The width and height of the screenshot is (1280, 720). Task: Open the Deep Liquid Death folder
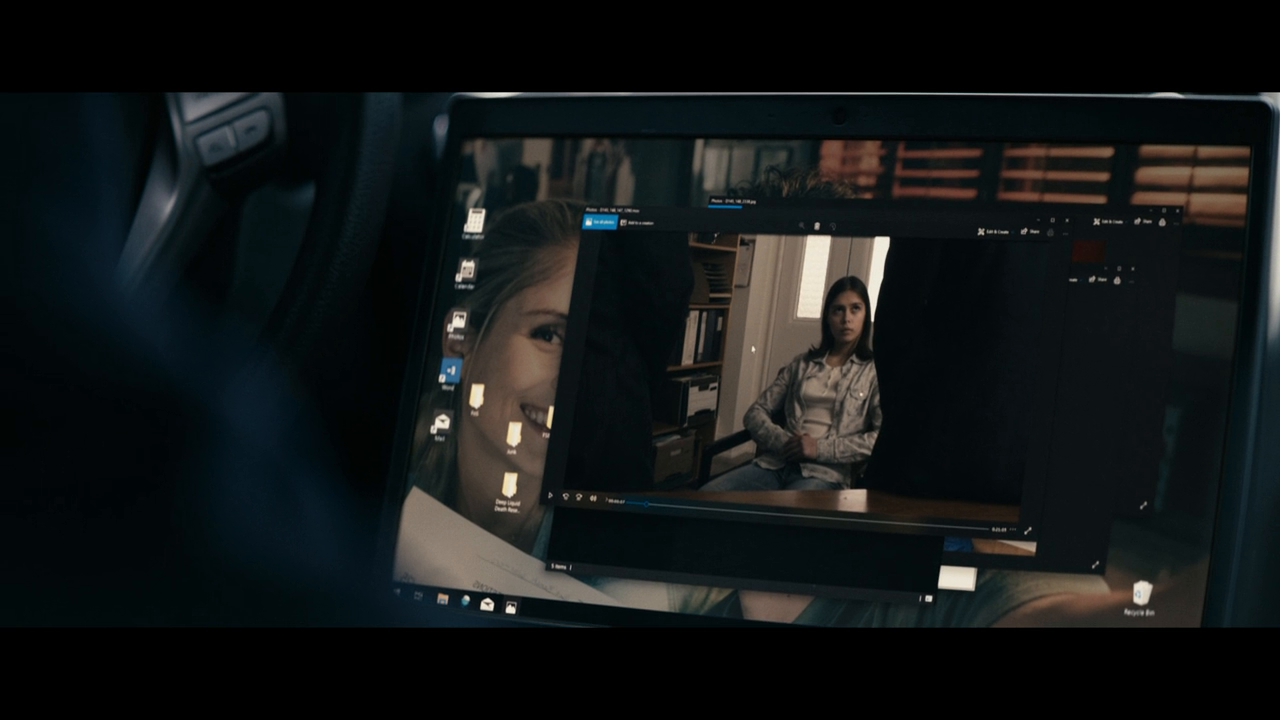[508, 489]
